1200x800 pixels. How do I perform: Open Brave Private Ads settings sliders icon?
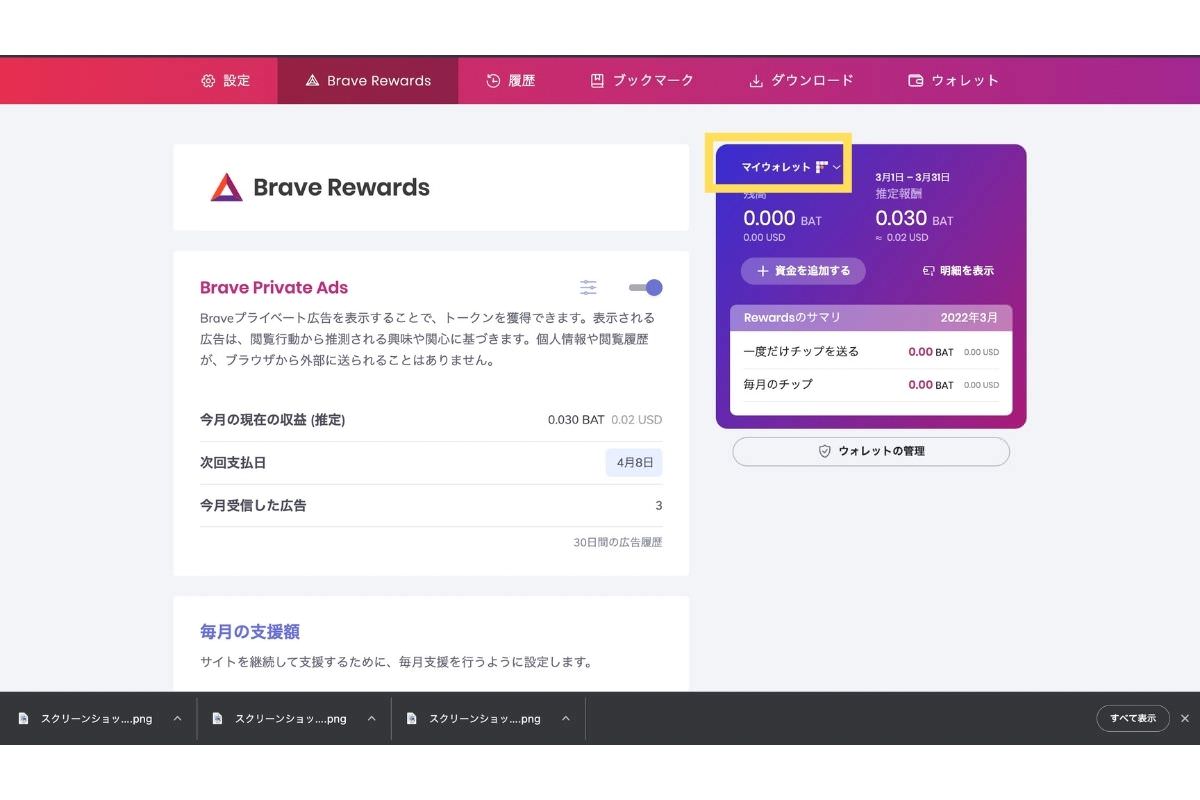click(x=588, y=288)
